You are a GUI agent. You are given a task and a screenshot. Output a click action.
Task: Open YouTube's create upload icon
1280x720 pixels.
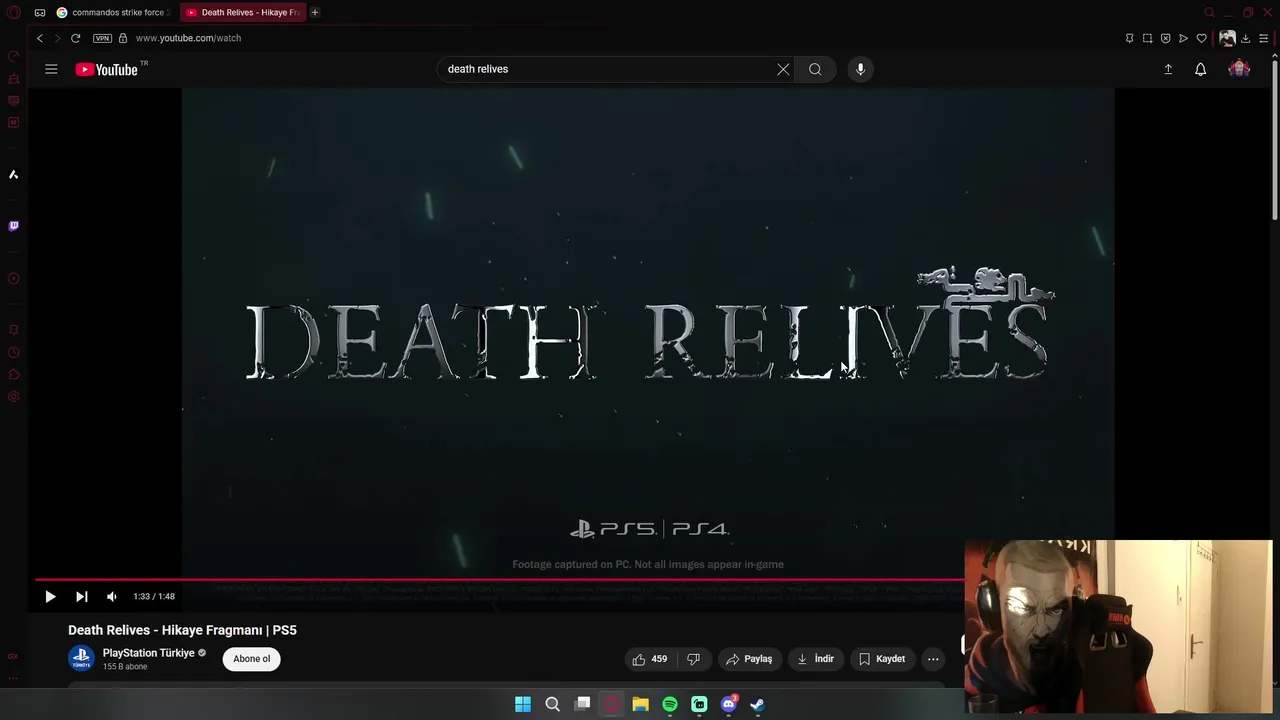[1168, 69]
